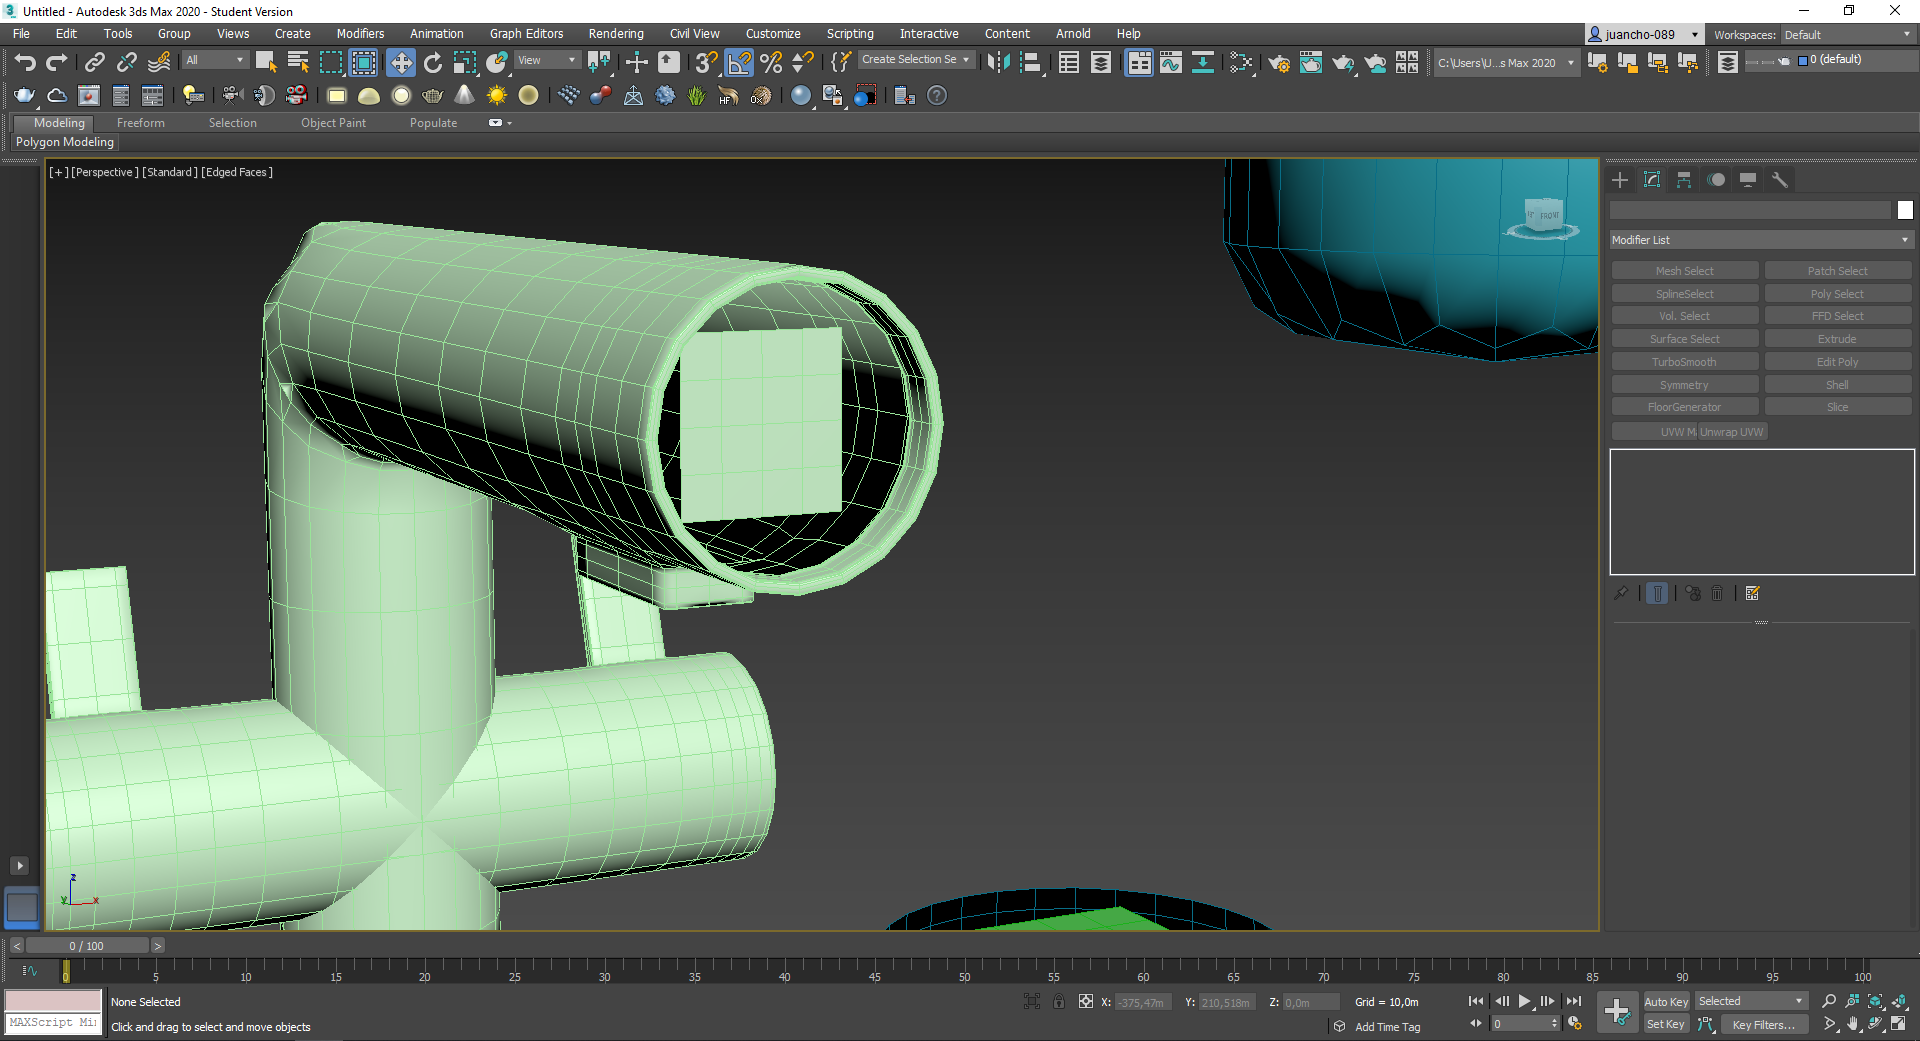The height and width of the screenshot is (1041, 1920).
Task: Click Make Unique icon below modifier stack
Action: click(x=1693, y=593)
